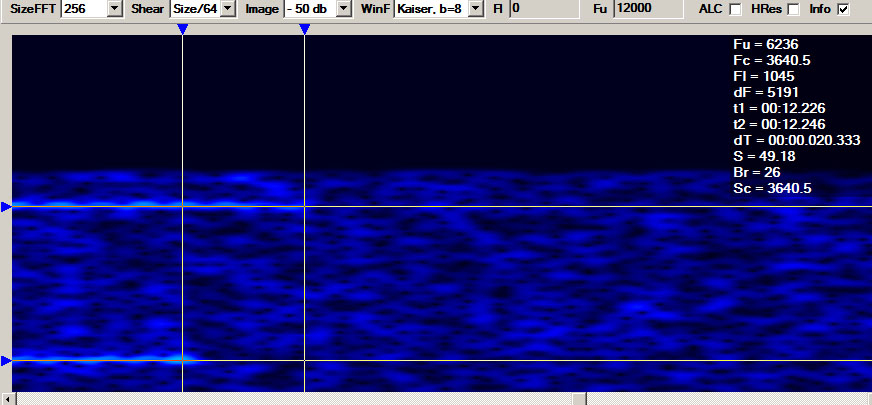Expand the Shear Size/64 dropdown
The image size is (872, 405).
[x=227, y=8]
